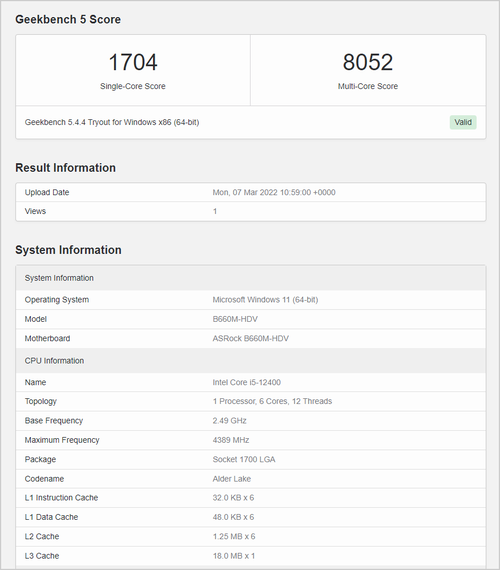Screen dimensions: 500x570
Task: Click the Upload Date value
Action: [x=274, y=192]
